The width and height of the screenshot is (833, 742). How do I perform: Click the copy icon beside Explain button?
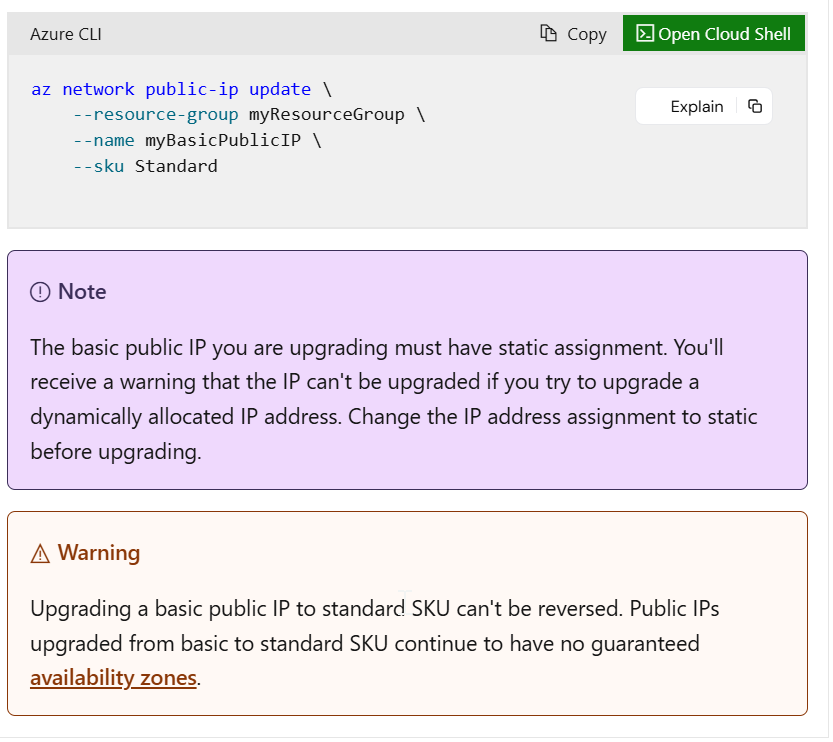[x=756, y=106]
